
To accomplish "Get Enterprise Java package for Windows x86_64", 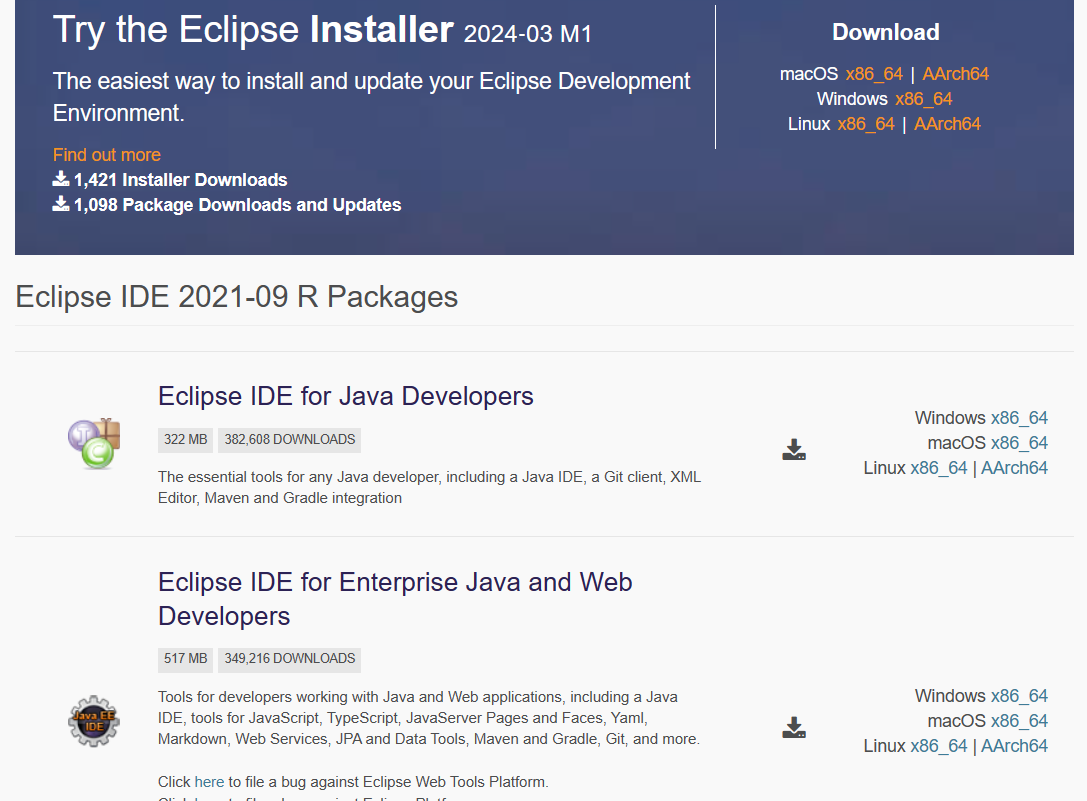I will [1019, 696].
